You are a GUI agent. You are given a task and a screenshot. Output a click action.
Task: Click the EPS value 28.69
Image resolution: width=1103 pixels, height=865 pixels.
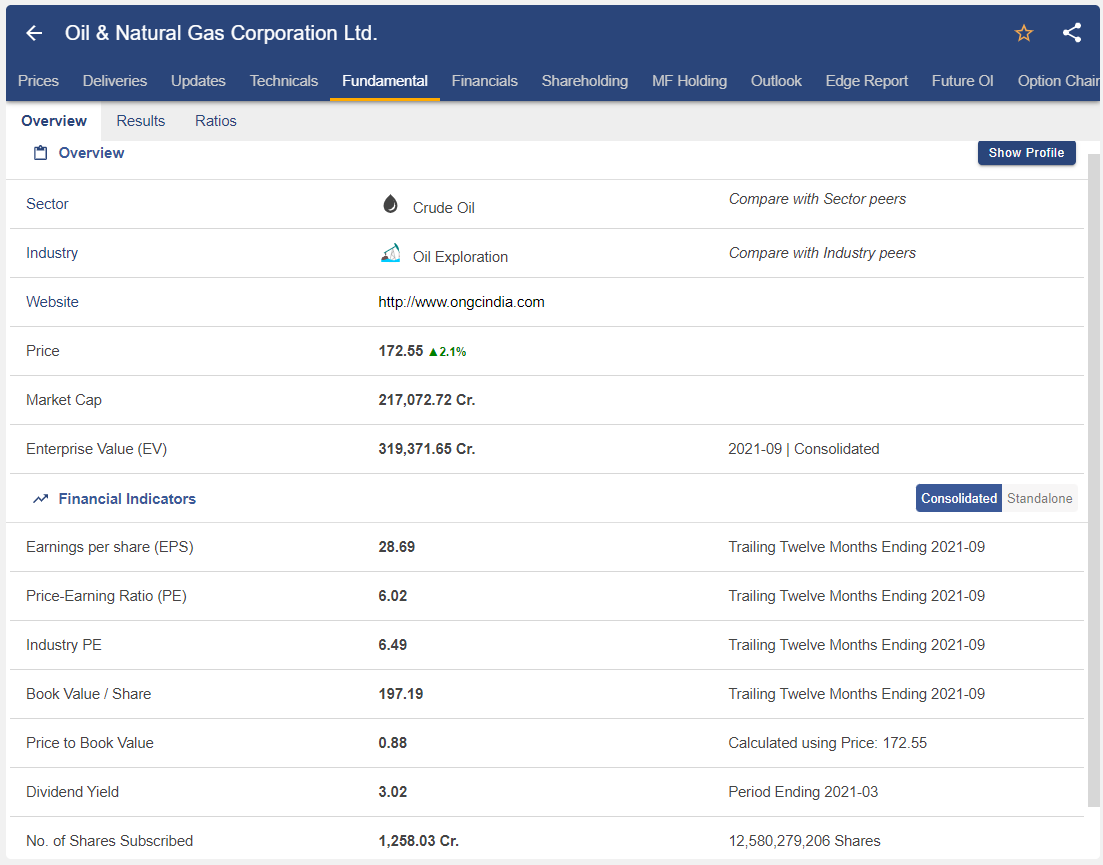(x=396, y=547)
